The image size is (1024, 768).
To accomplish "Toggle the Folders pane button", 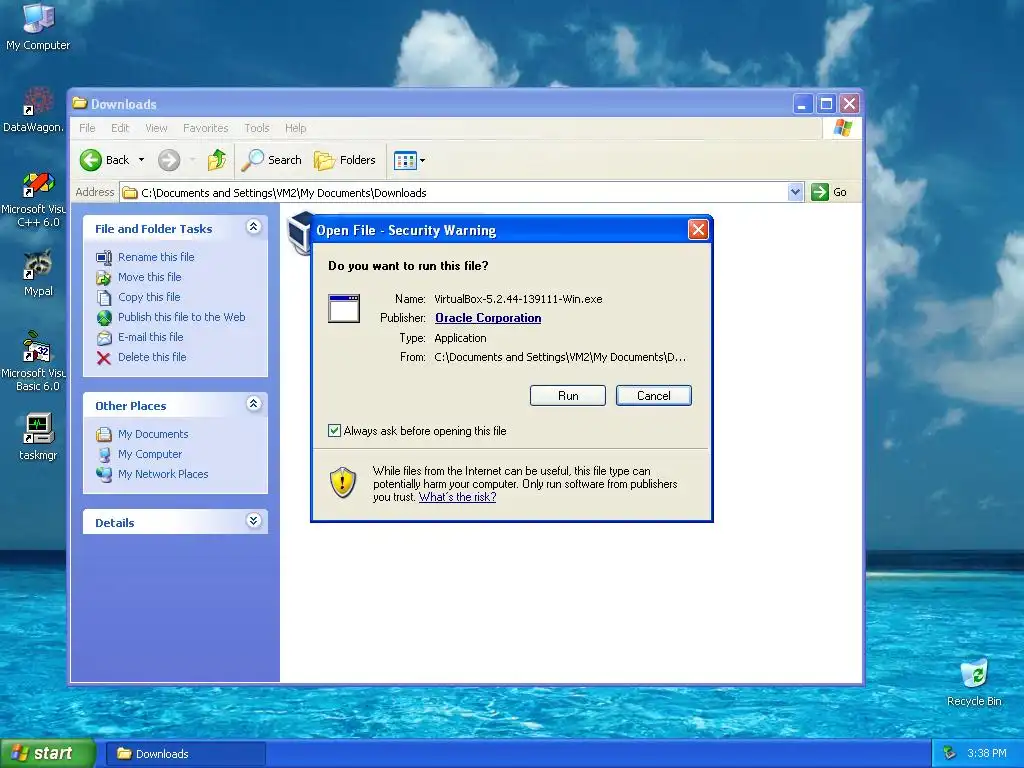I will 345,160.
